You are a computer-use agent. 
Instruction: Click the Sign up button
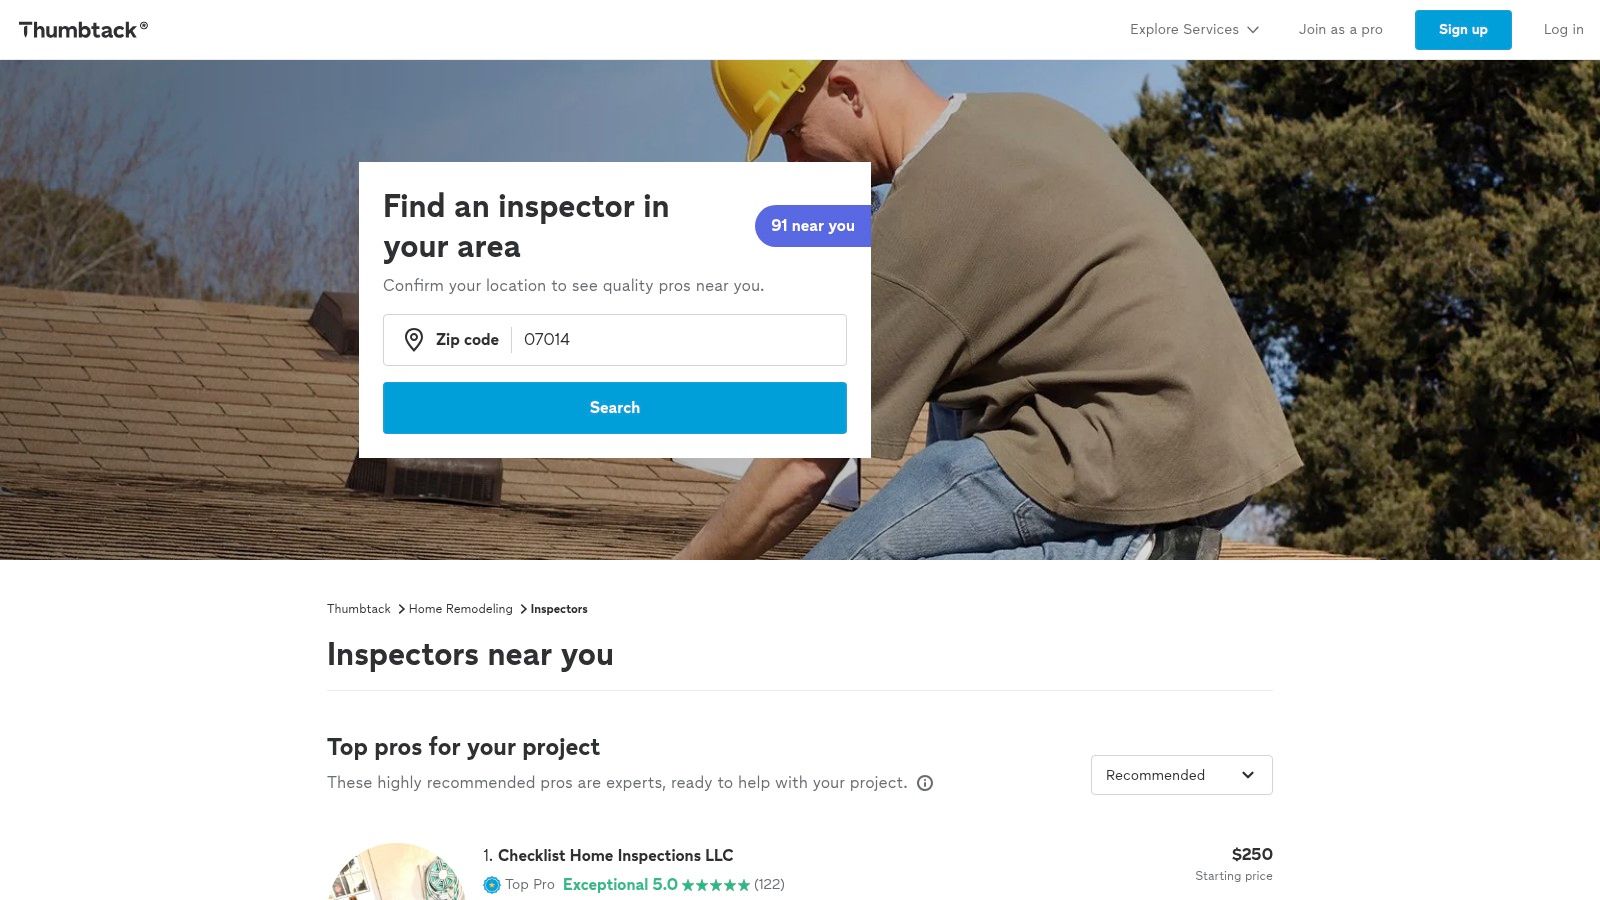click(1463, 30)
